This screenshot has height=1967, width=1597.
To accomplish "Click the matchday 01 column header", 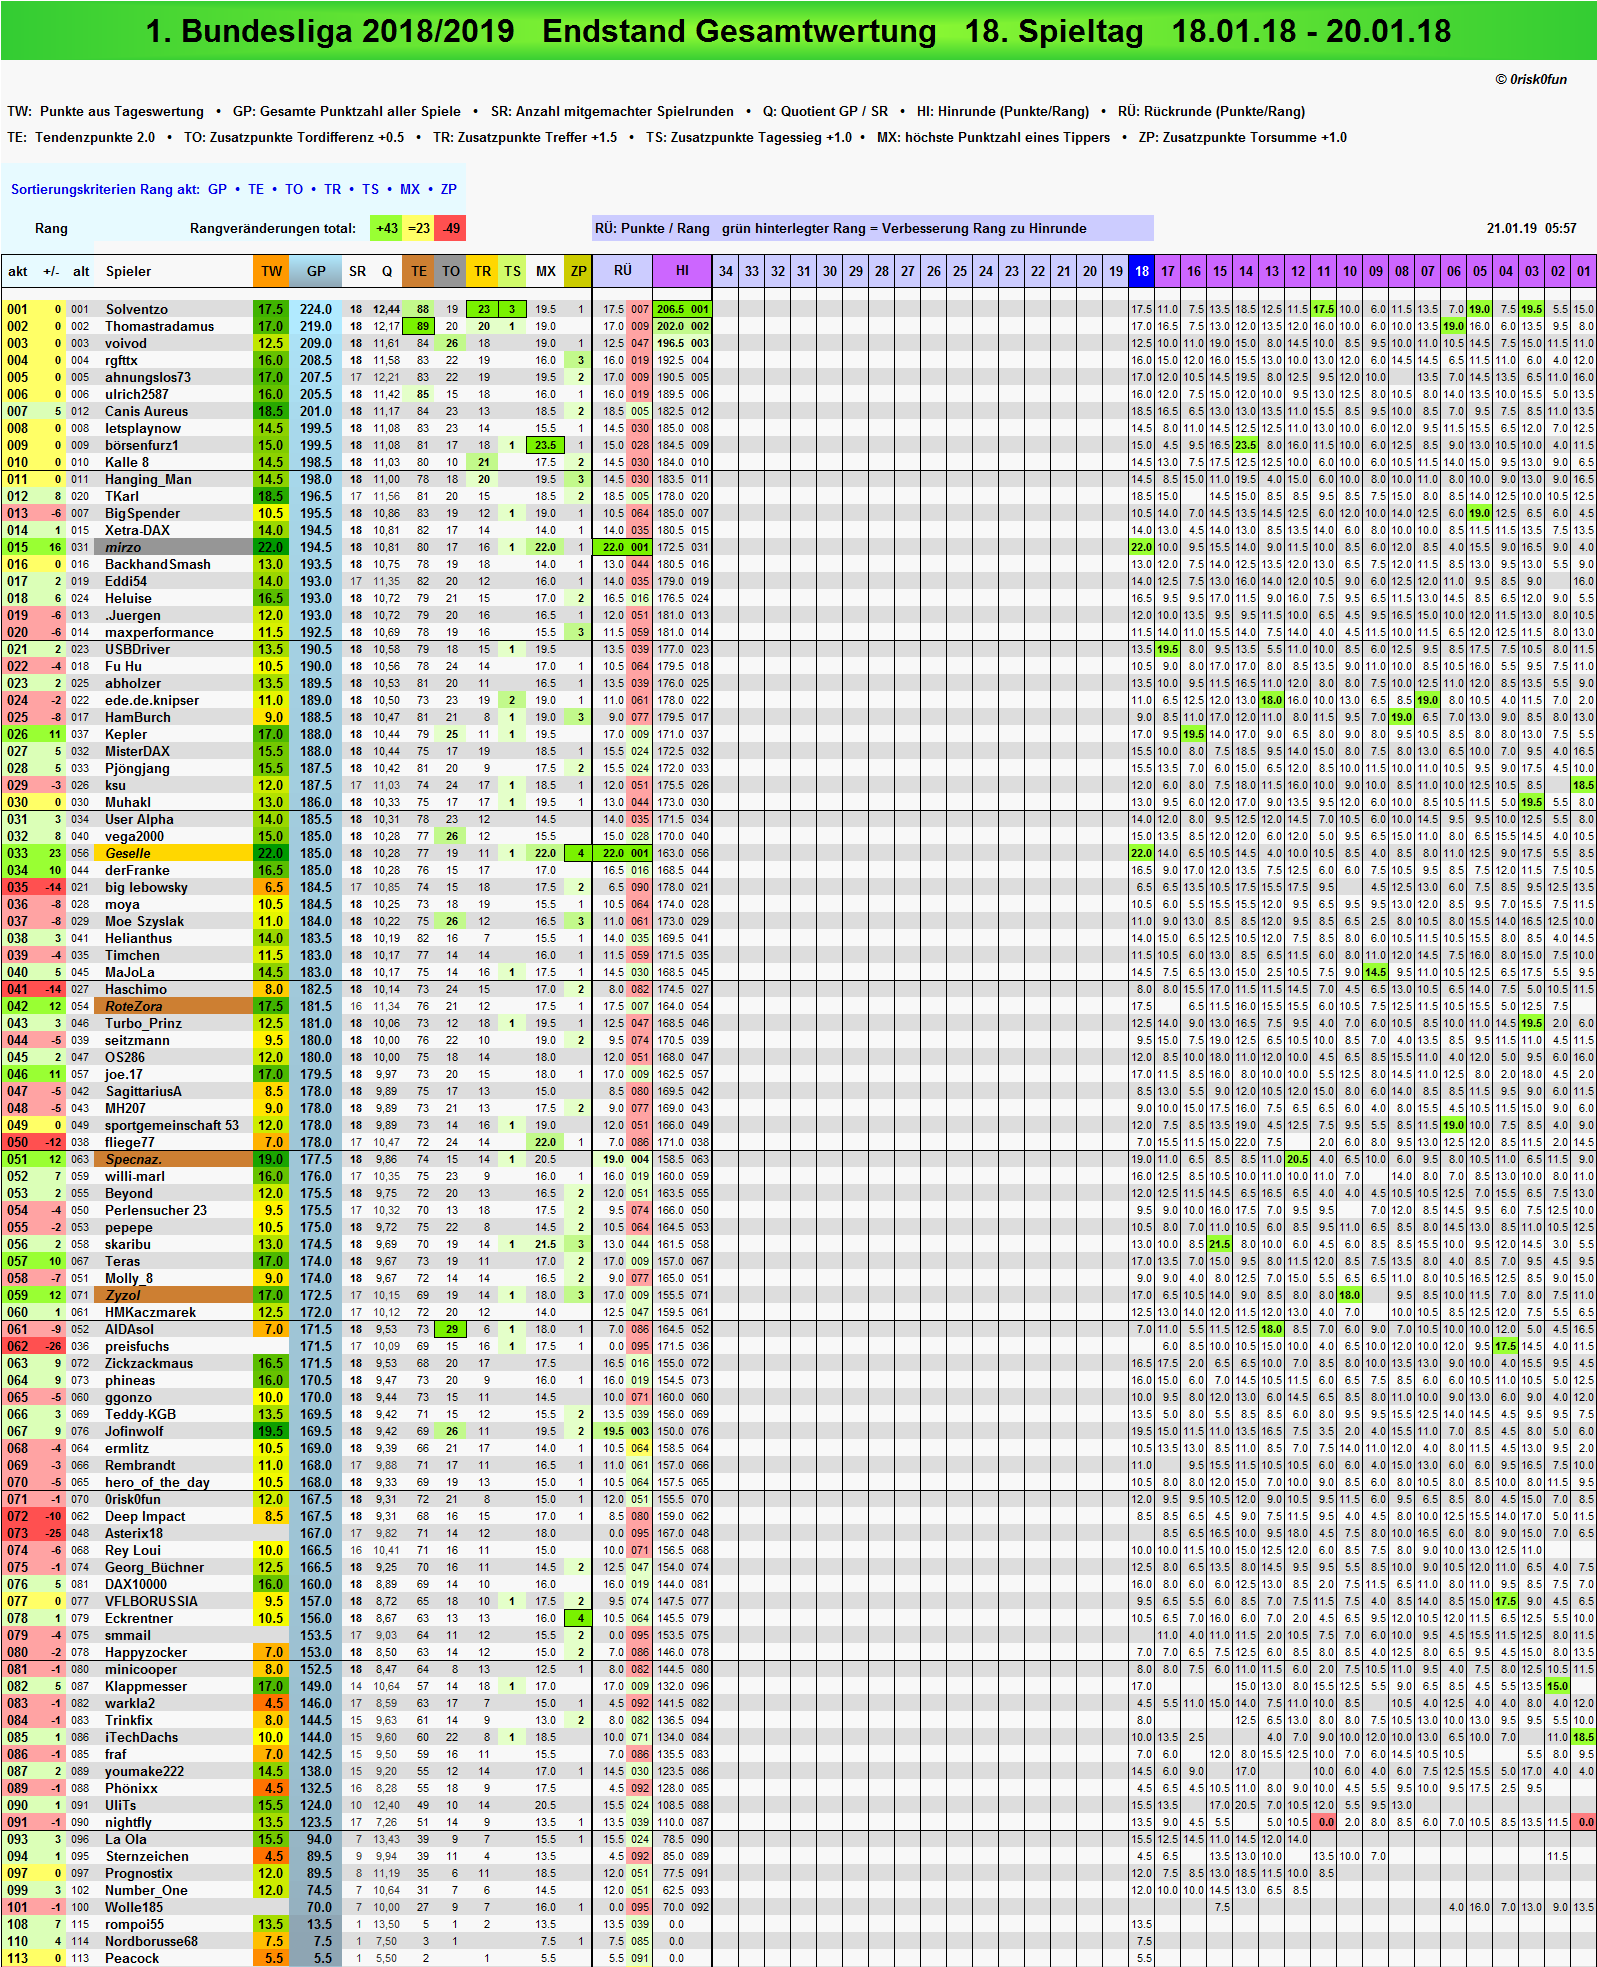I will click(x=1584, y=271).
